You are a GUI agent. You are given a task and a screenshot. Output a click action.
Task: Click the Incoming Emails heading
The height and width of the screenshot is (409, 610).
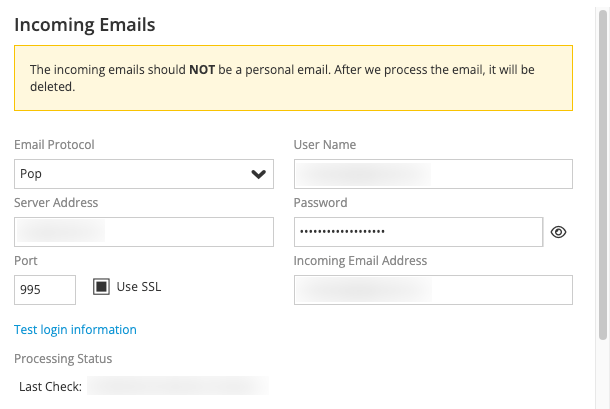(85, 25)
